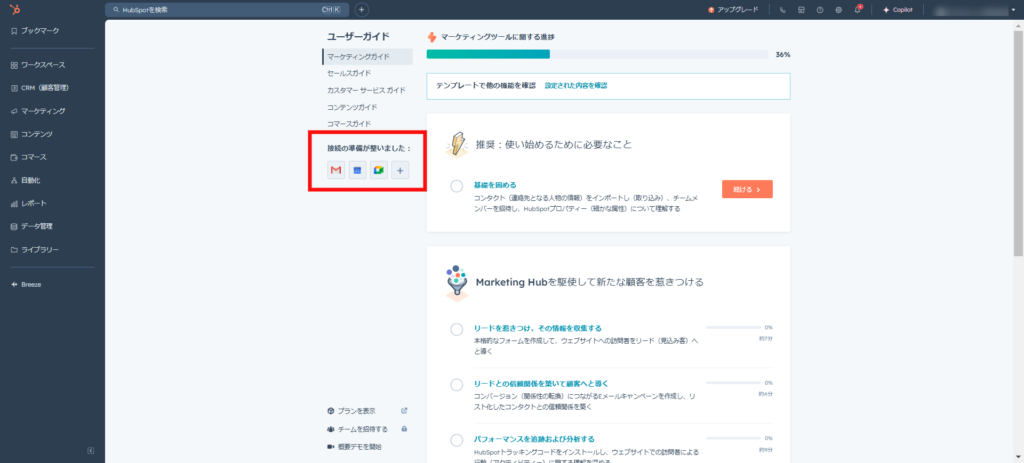Viewport: 1024px width, 463px height.
Task: Click the orange bolt icon by progress title
Action: tap(432, 37)
